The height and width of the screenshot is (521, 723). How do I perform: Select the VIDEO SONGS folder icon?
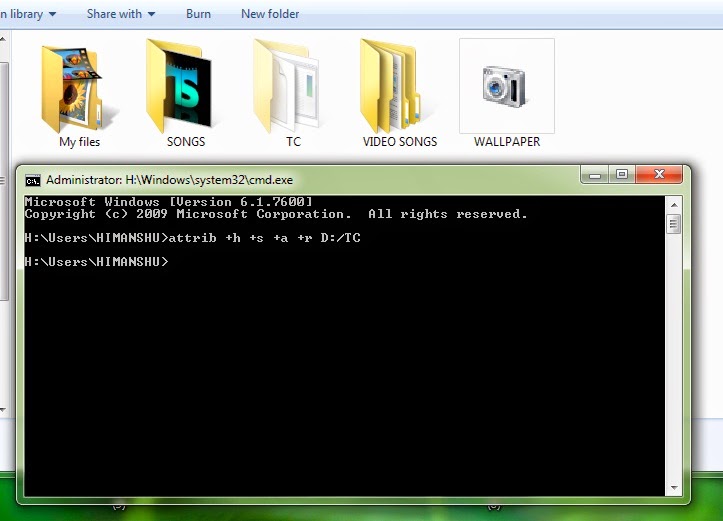point(392,86)
